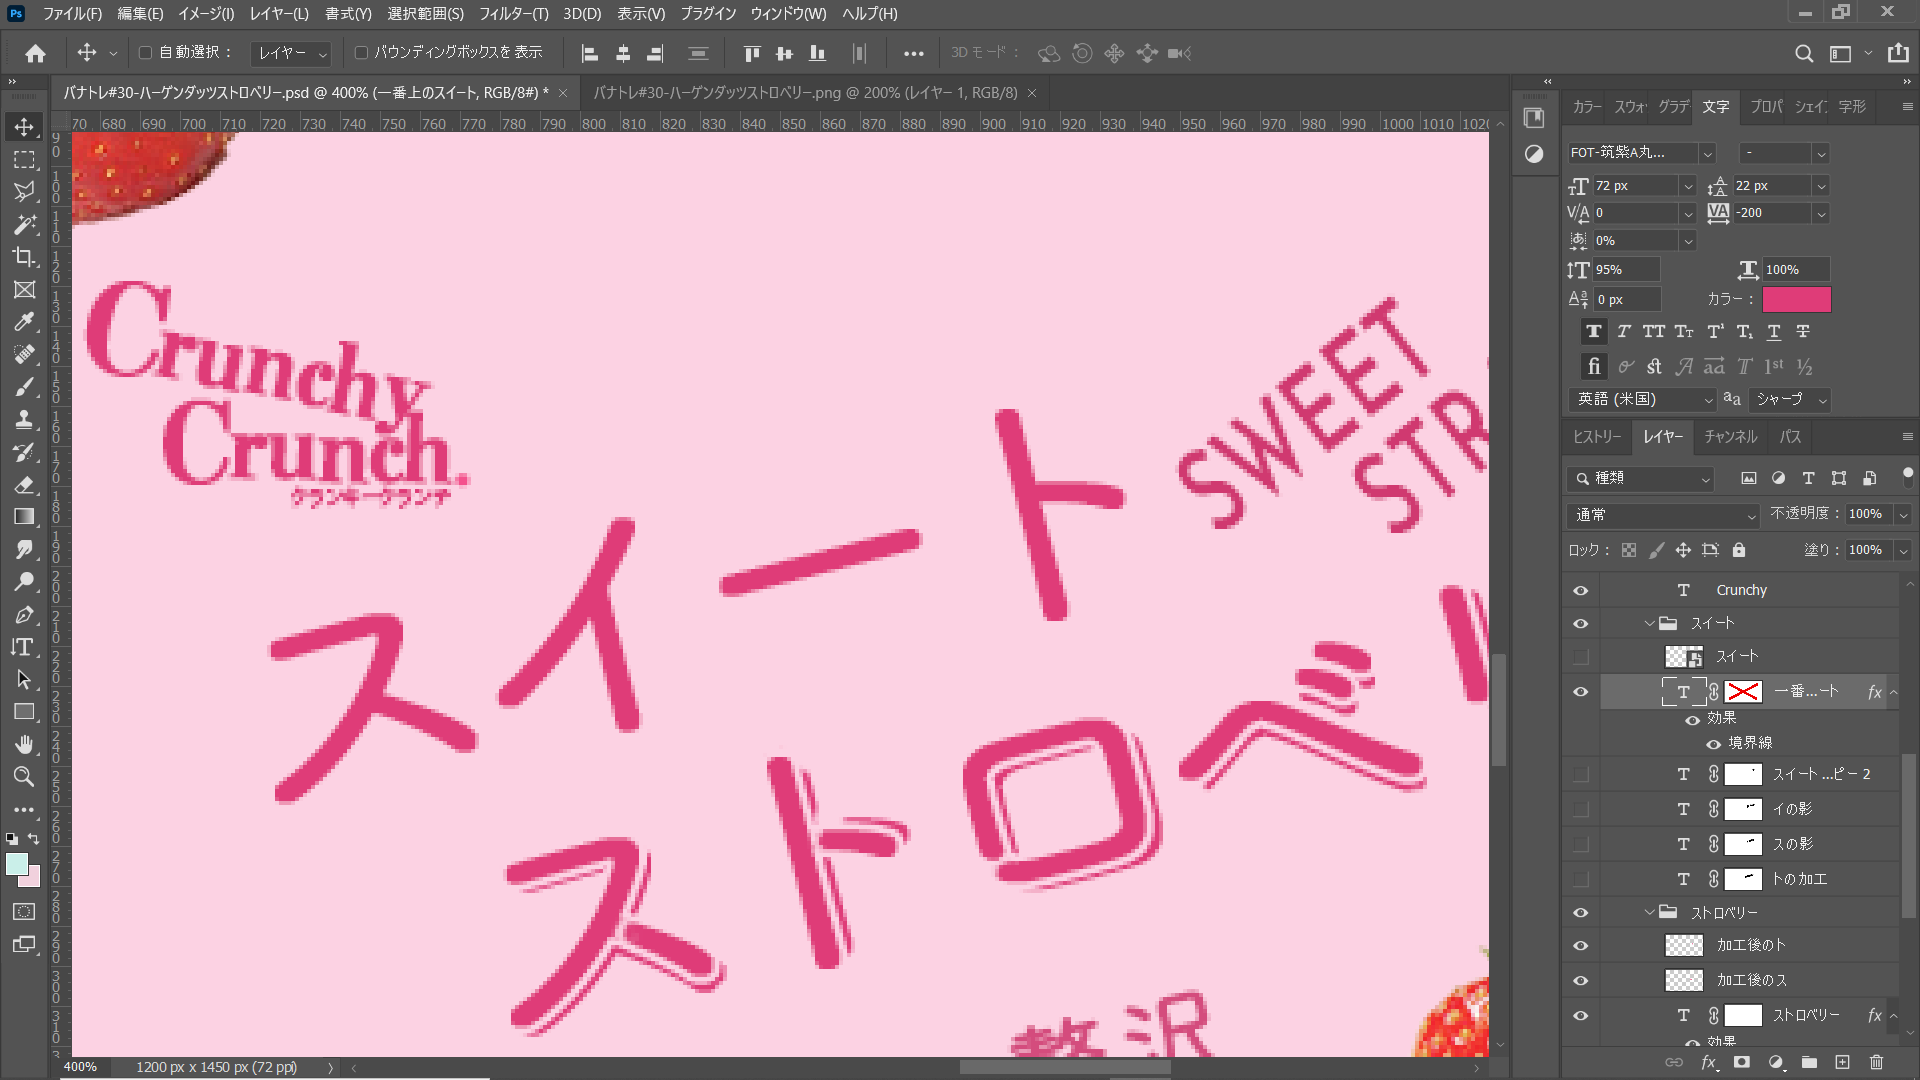The image size is (1920, 1080).
Task: Open the 通常 blend mode dropdown
Action: 1664,515
